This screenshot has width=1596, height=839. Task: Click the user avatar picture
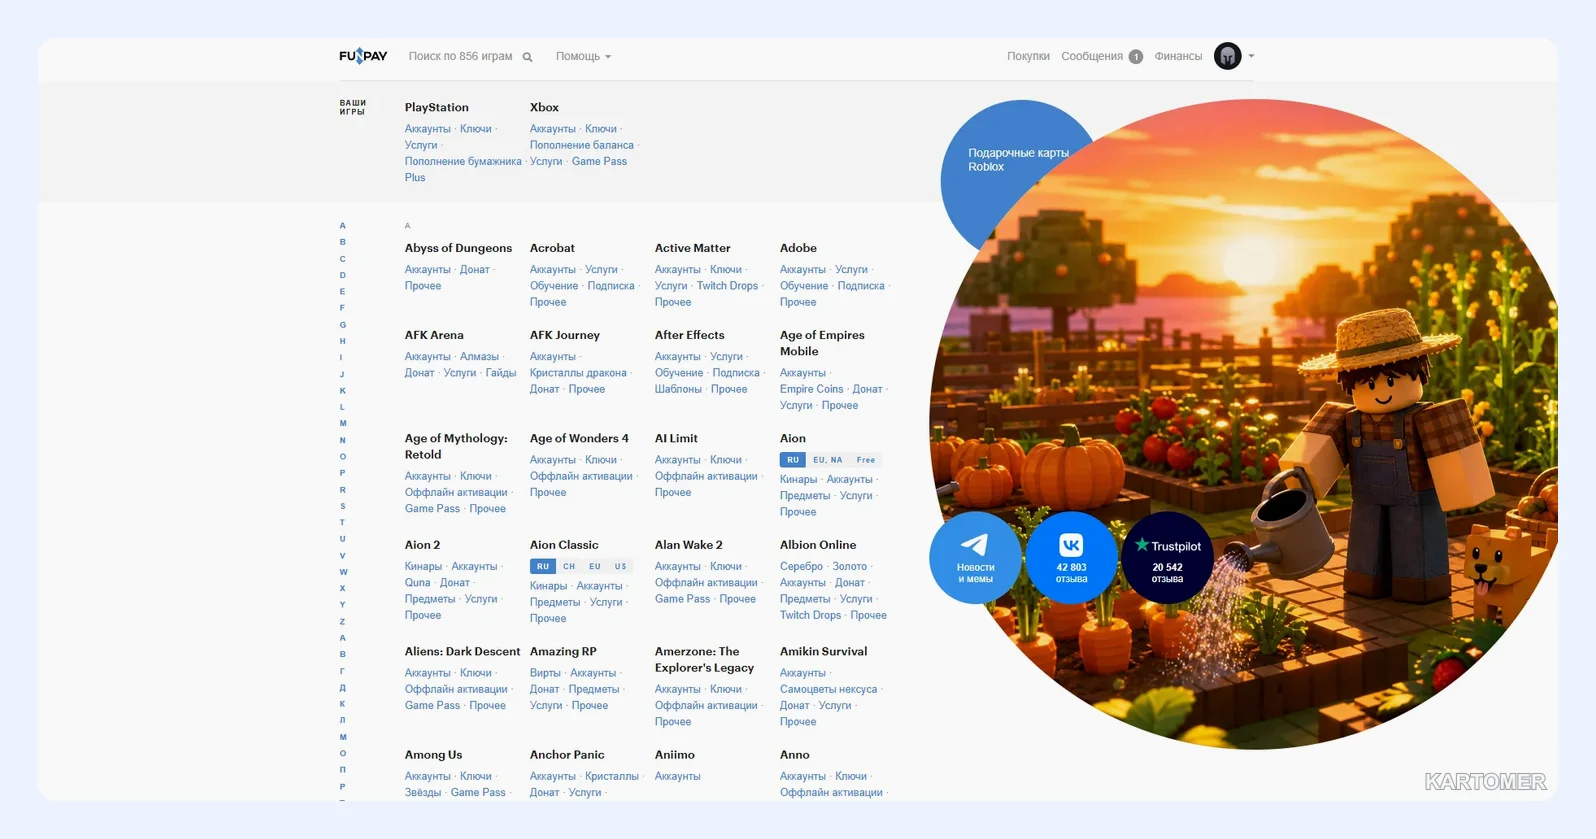pyautogui.click(x=1227, y=56)
